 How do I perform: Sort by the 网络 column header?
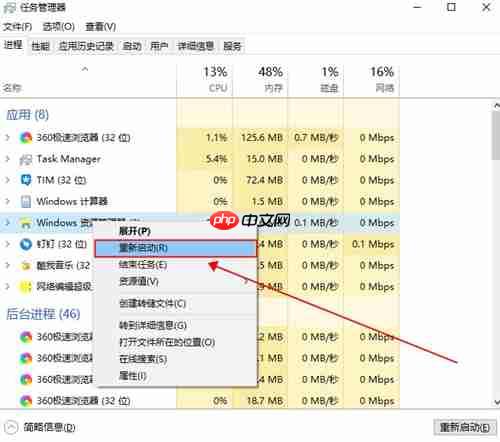coord(372,80)
